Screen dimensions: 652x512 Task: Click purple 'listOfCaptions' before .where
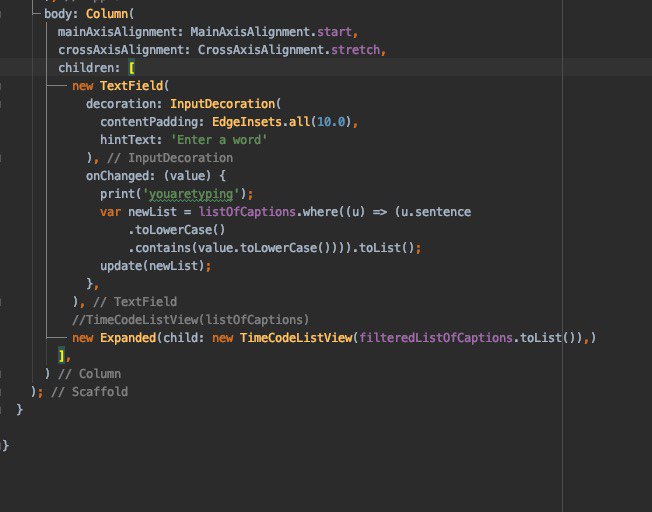coord(247,212)
